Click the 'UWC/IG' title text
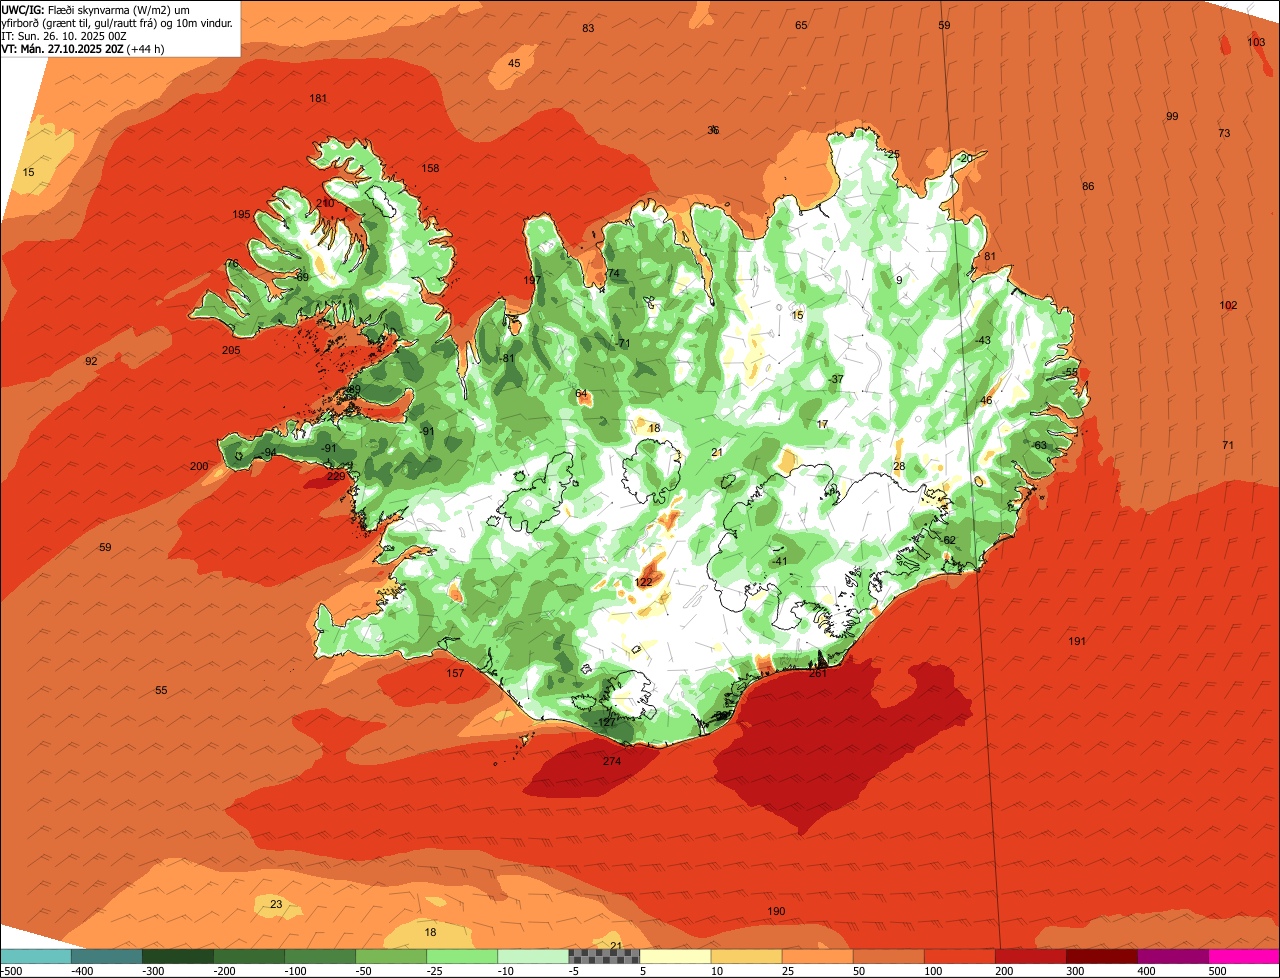This screenshot has height=978, width=1280. [x=23, y=9]
